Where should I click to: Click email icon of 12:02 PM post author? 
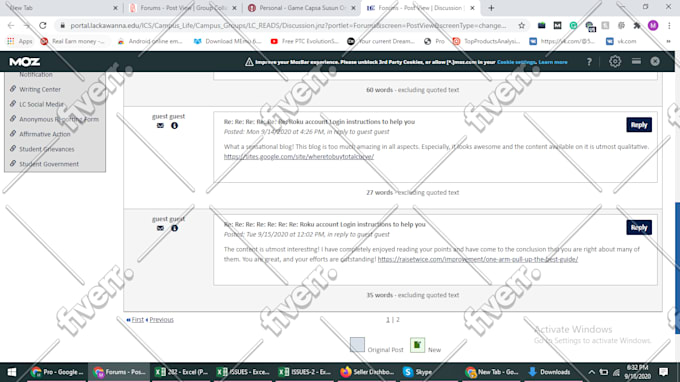point(160,228)
